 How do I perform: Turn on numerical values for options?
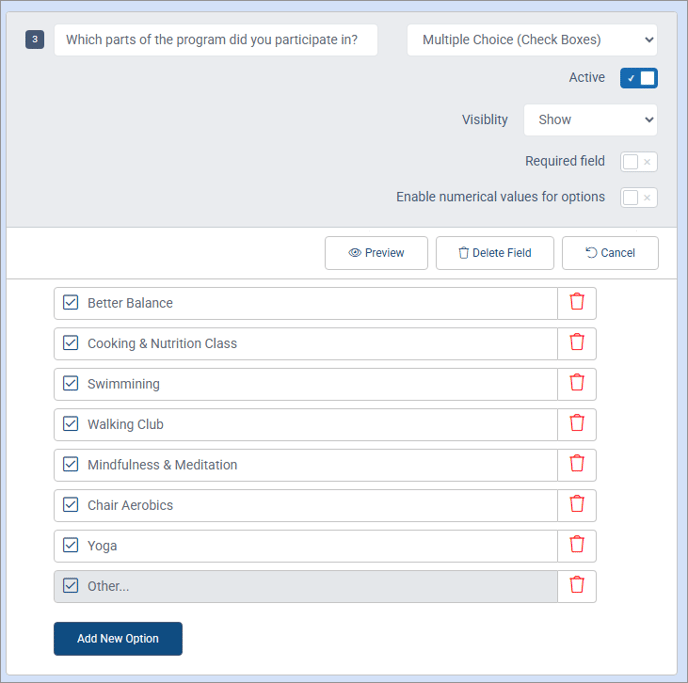coord(638,198)
